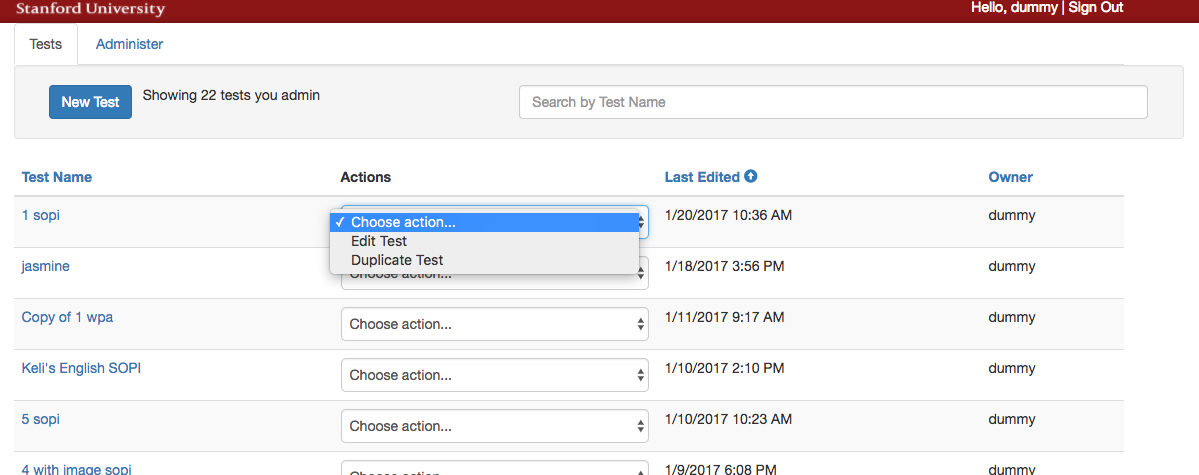Click the New Test button

coord(90,102)
